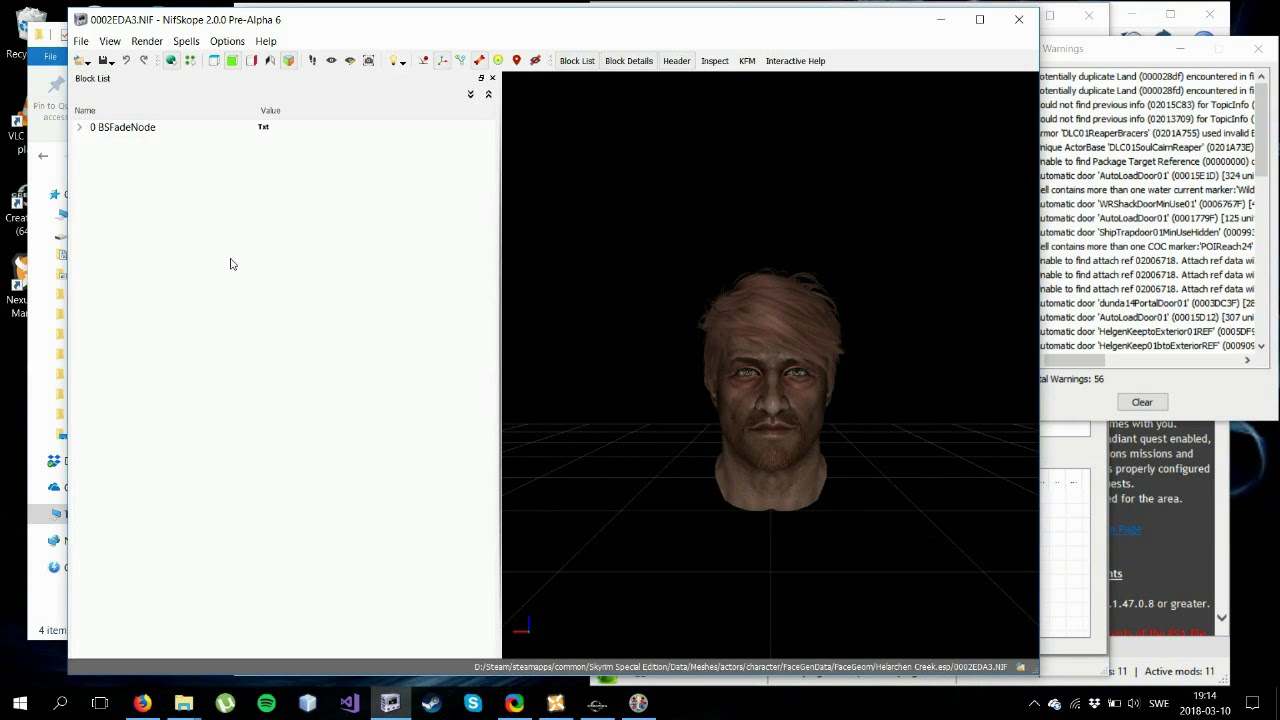Toggle the textured sphere render icon
Screen dimensions: 1280x720
coord(171,61)
